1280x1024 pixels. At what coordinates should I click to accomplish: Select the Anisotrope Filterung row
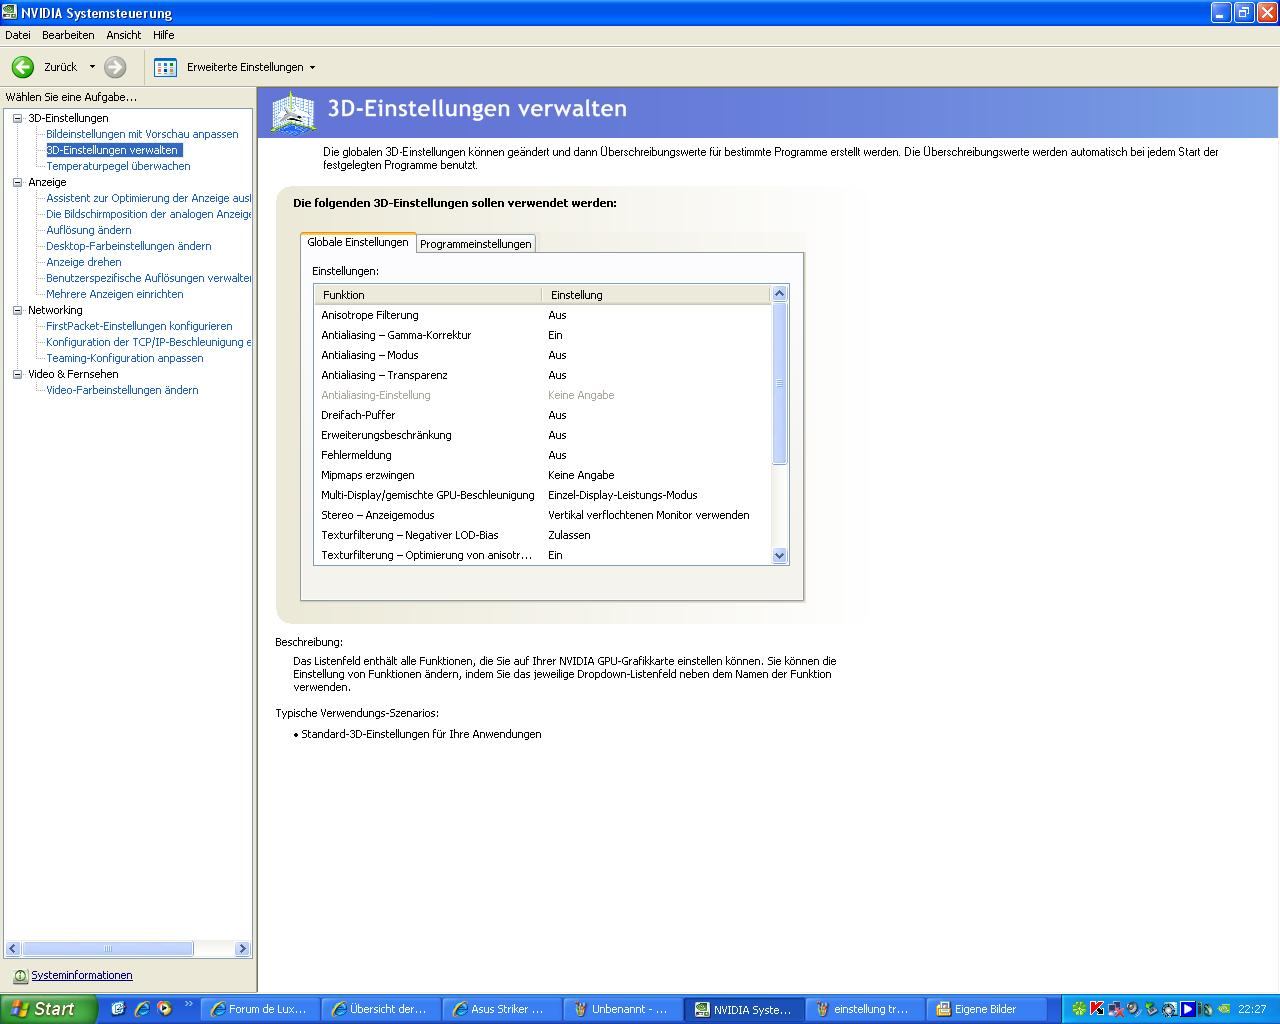543,315
